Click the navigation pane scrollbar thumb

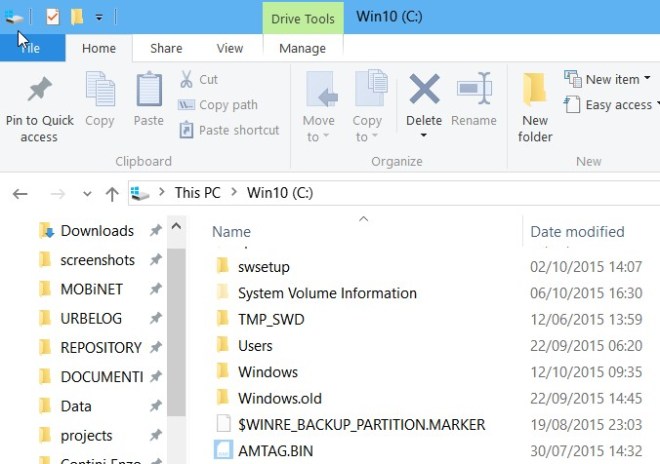click(x=176, y=332)
